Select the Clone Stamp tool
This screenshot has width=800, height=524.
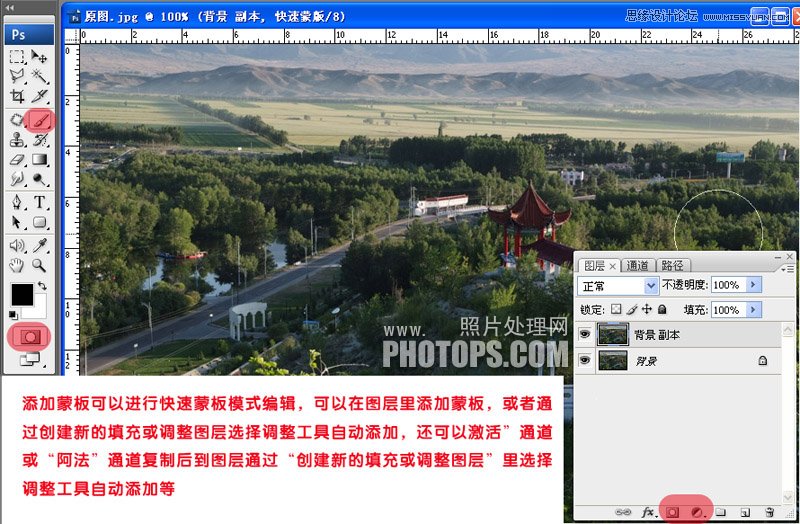(17, 140)
